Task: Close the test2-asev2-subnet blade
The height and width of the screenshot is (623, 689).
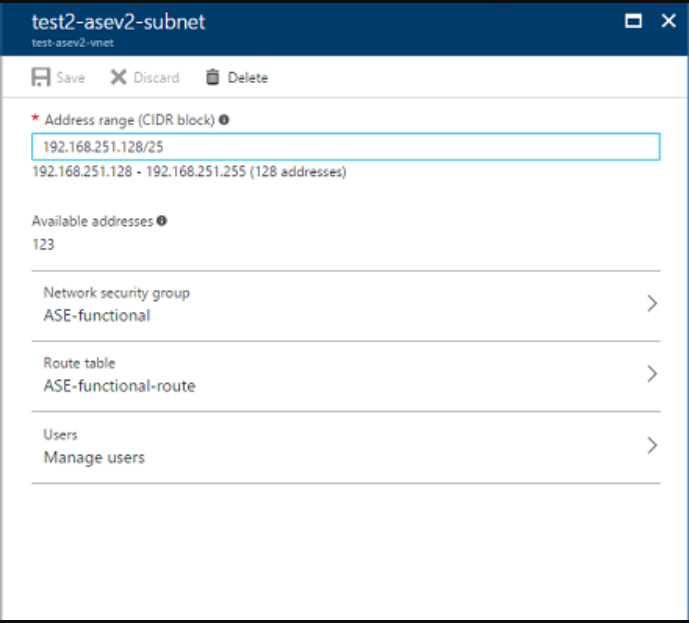Action: (668, 21)
